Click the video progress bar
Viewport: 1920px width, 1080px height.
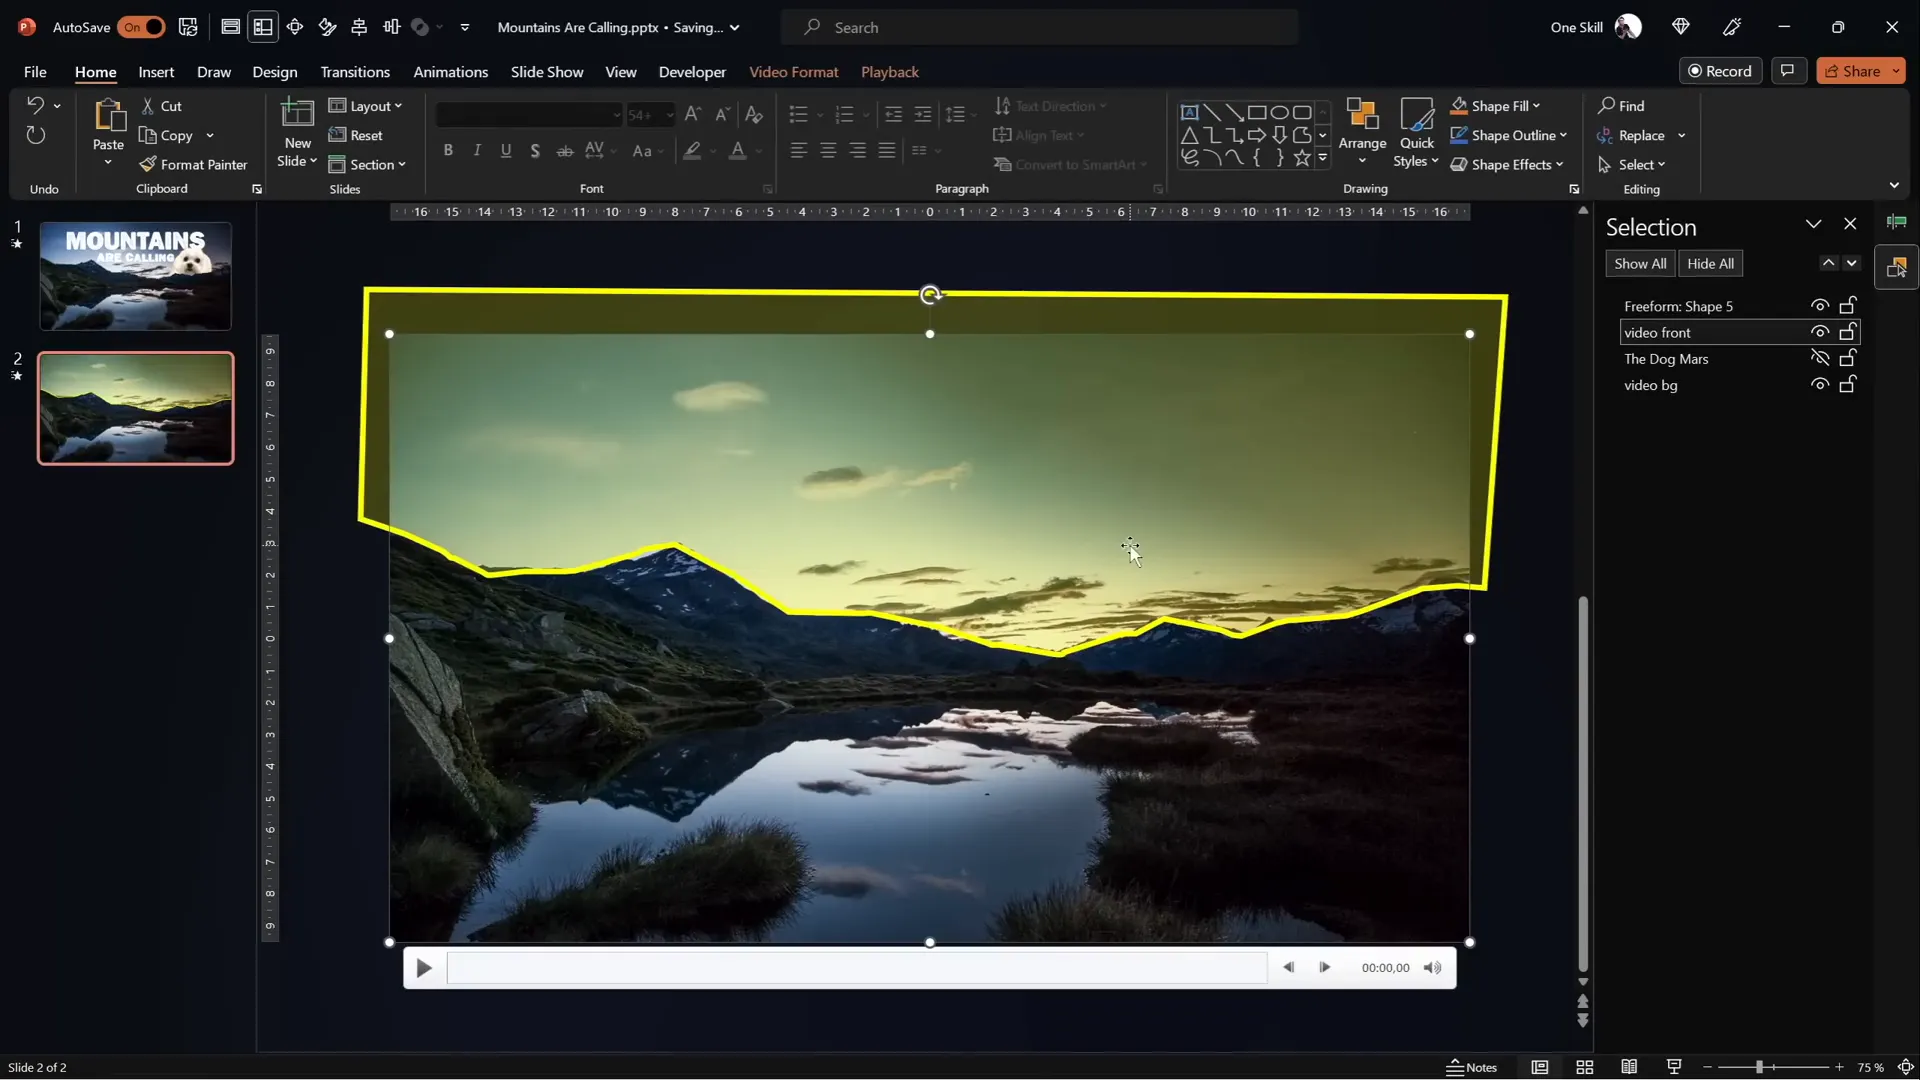(857, 968)
